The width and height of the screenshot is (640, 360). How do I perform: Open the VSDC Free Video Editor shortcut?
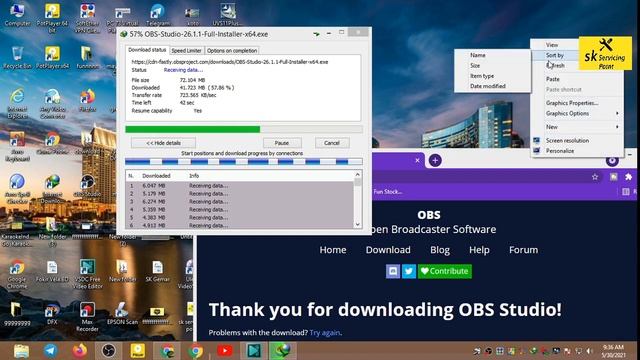pyautogui.click(x=87, y=274)
